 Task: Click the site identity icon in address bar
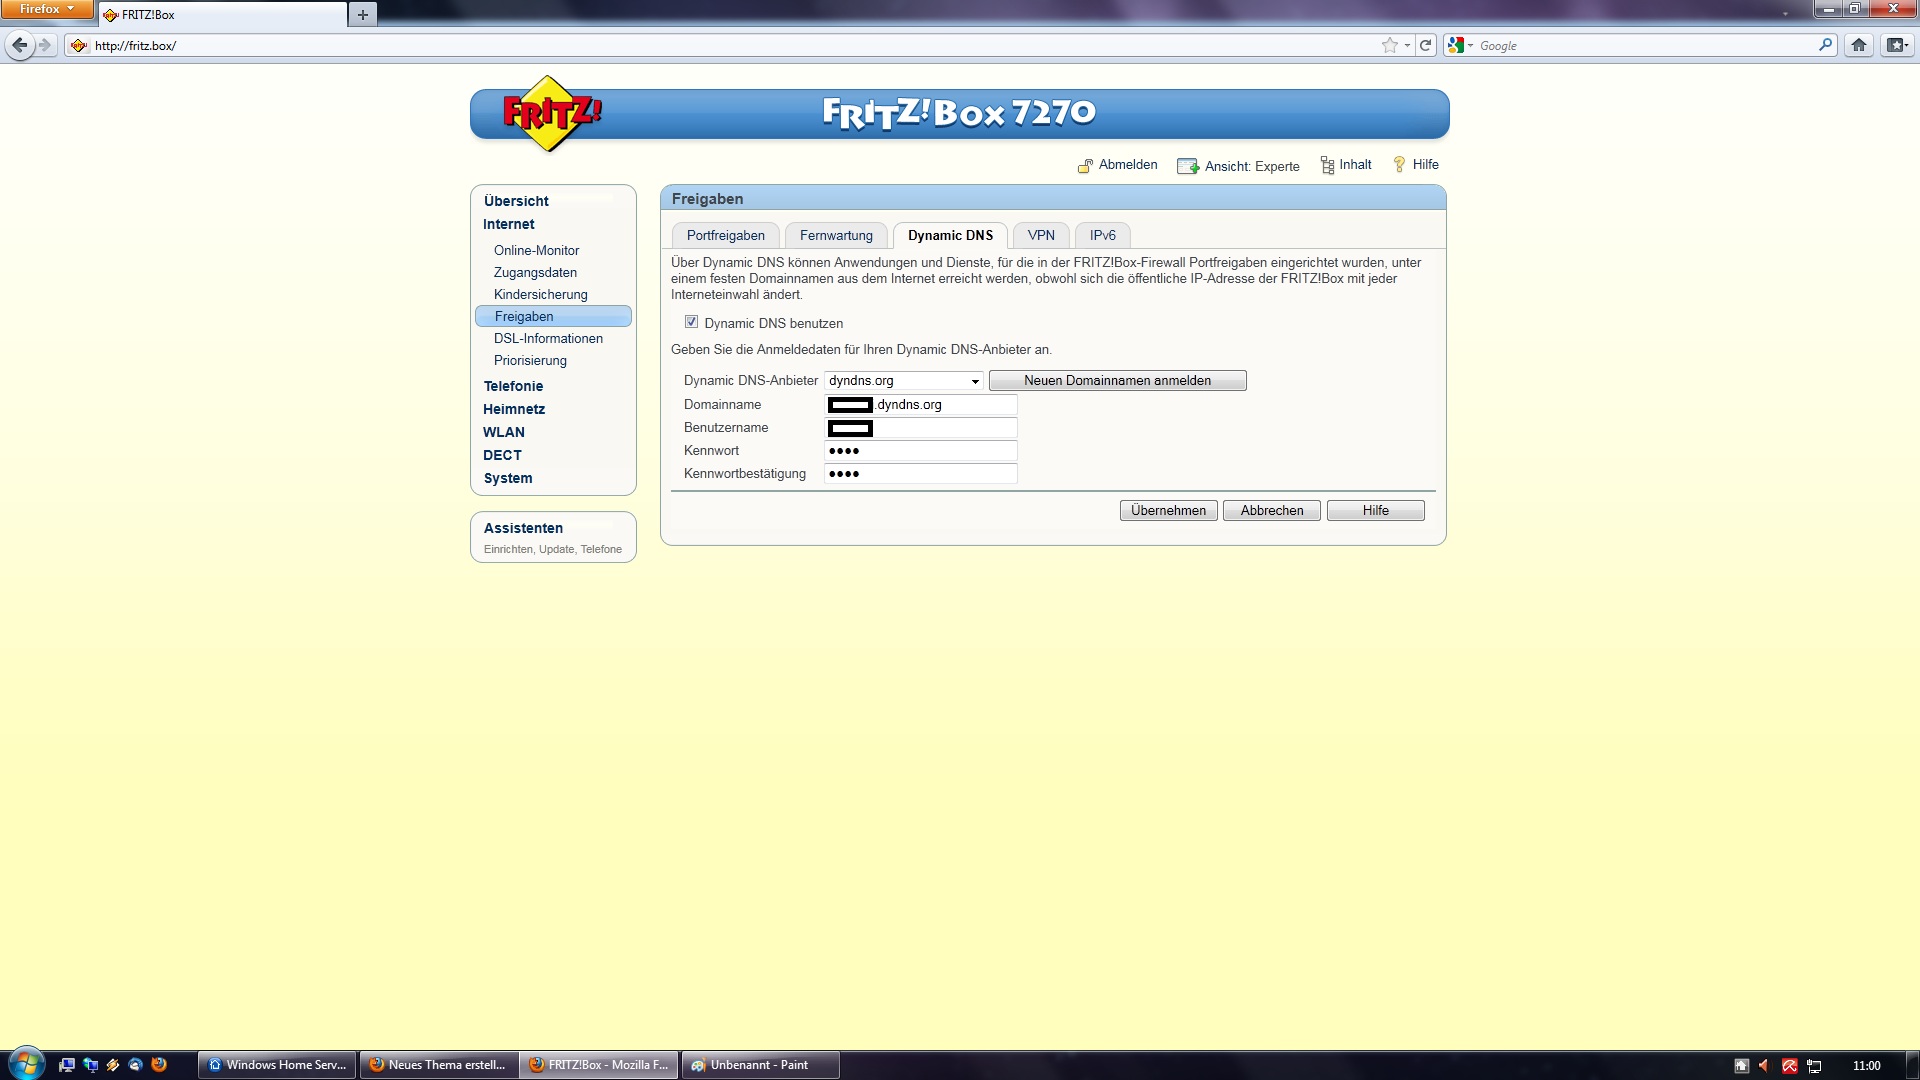point(79,45)
